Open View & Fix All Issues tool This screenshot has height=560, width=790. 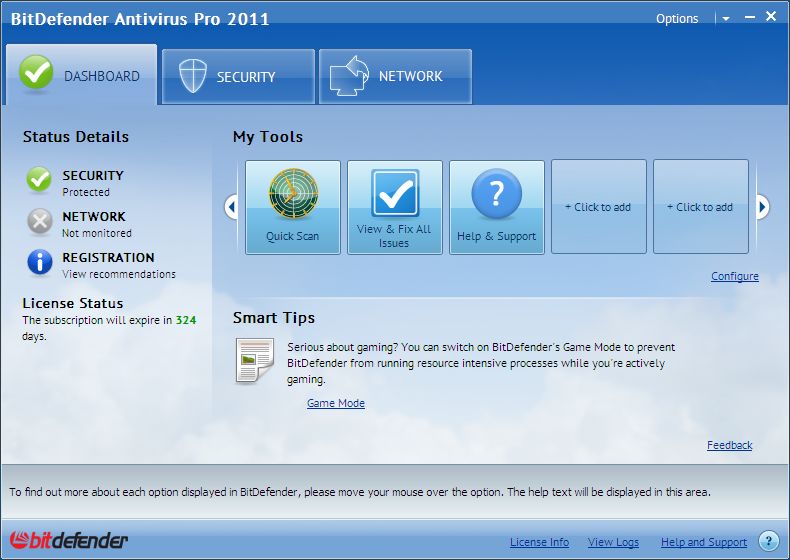[395, 196]
